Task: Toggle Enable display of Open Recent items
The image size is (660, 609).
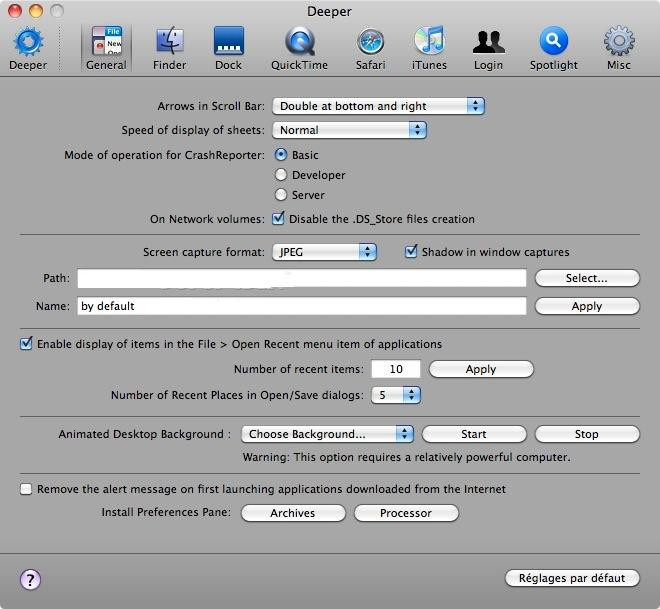Action: [x=26, y=343]
